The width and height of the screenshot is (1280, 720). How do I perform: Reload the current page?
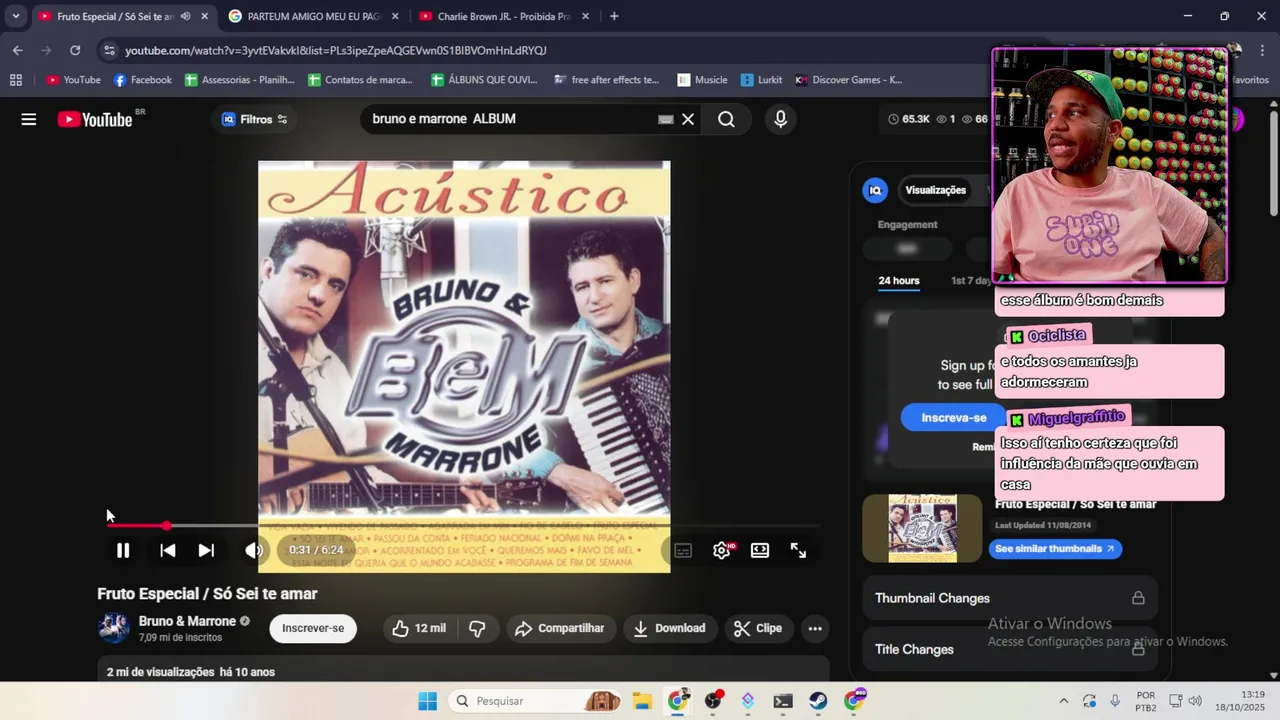pyautogui.click(x=75, y=50)
